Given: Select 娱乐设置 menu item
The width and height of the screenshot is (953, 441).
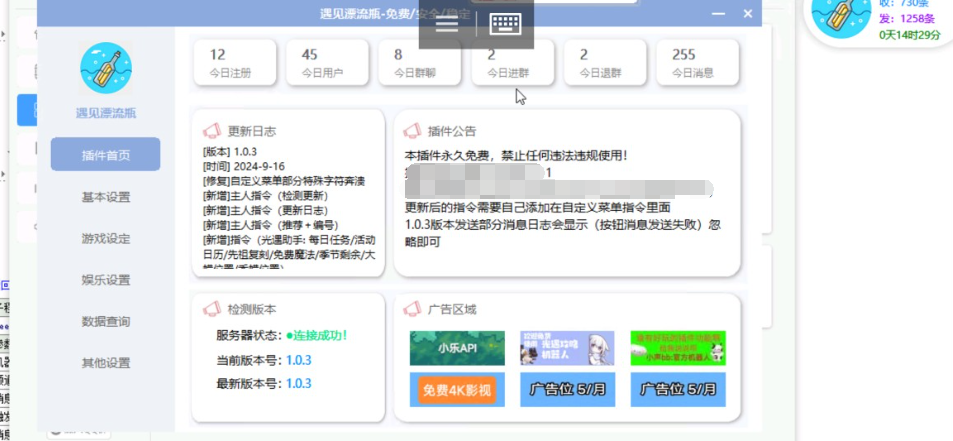Looking at the screenshot, I should point(106,280).
